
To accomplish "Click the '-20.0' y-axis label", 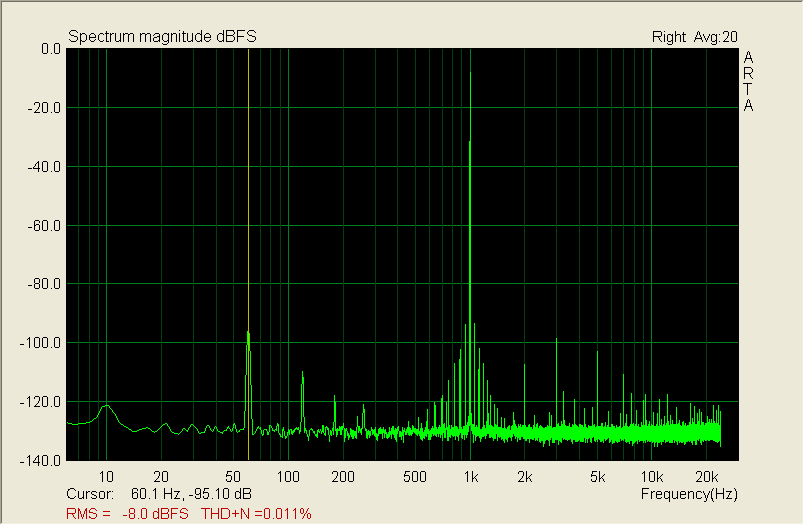I will 44,108.
